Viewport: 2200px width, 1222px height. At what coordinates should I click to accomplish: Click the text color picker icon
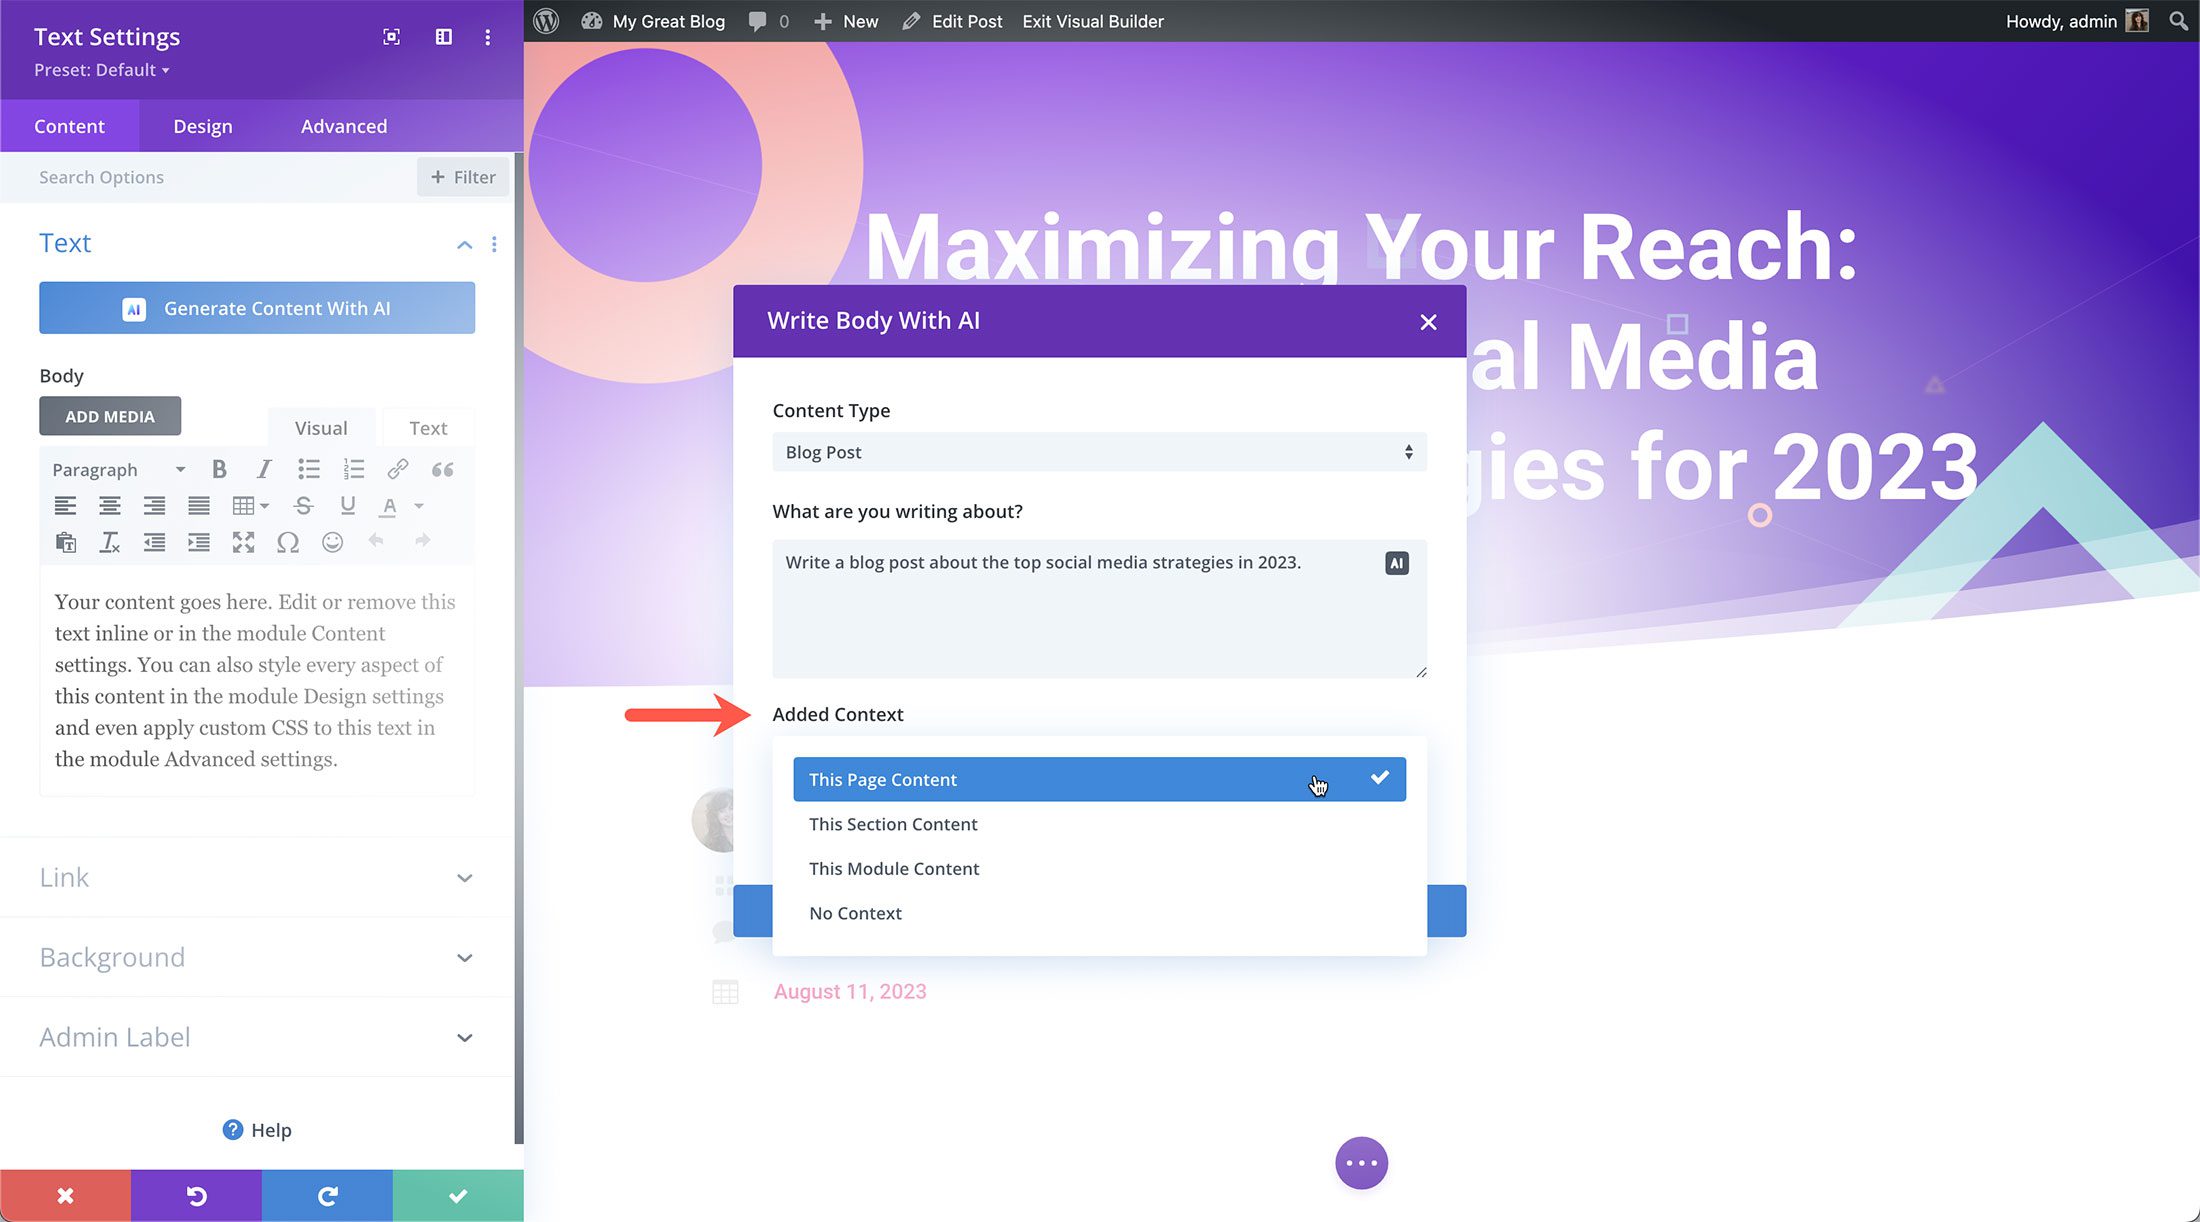click(x=388, y=506)
